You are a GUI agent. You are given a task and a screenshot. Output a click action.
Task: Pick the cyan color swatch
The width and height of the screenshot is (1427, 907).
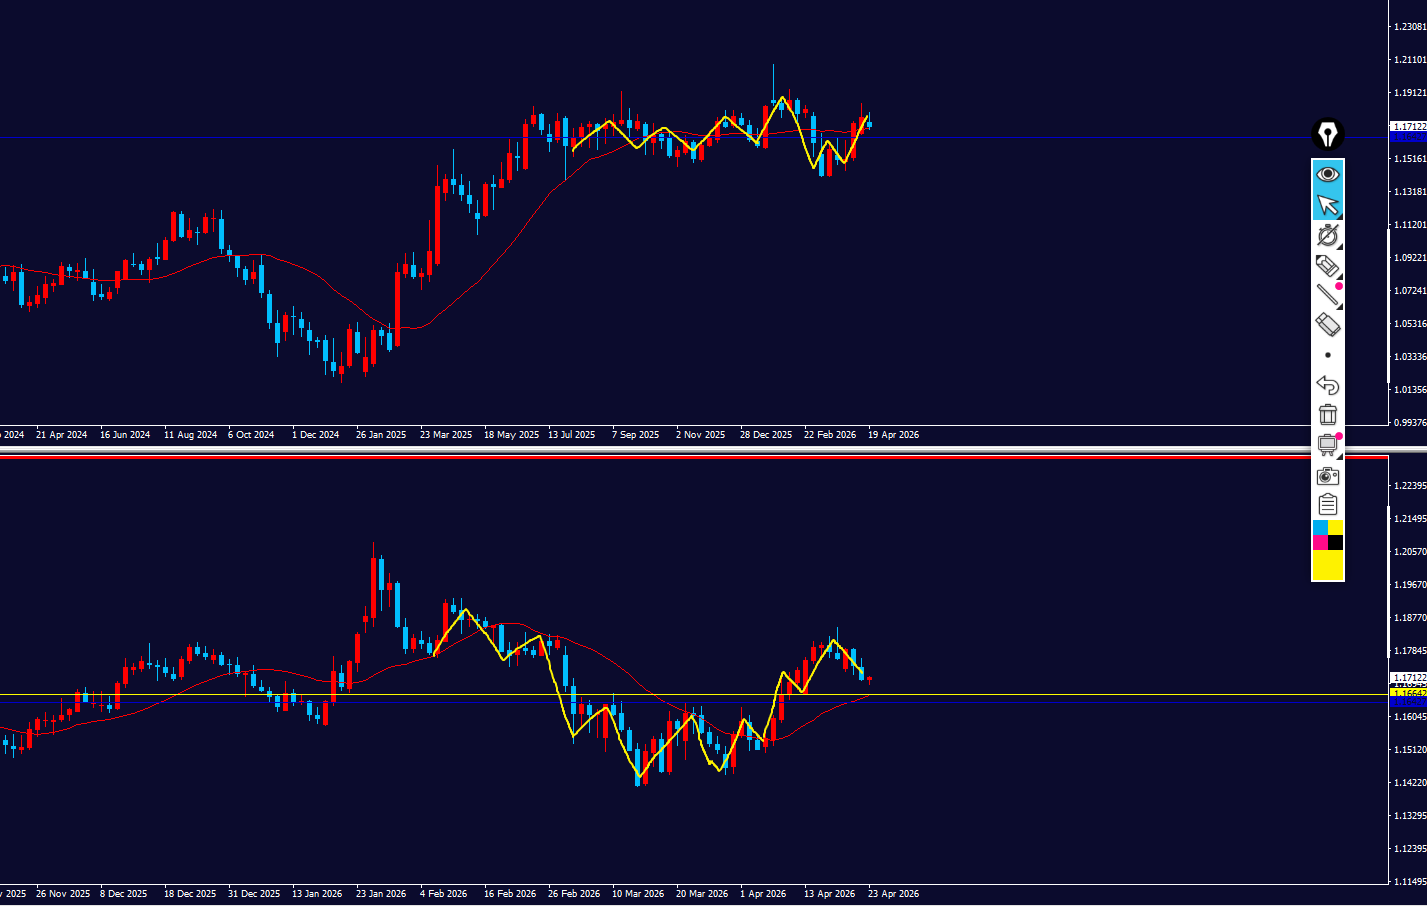1320,527
